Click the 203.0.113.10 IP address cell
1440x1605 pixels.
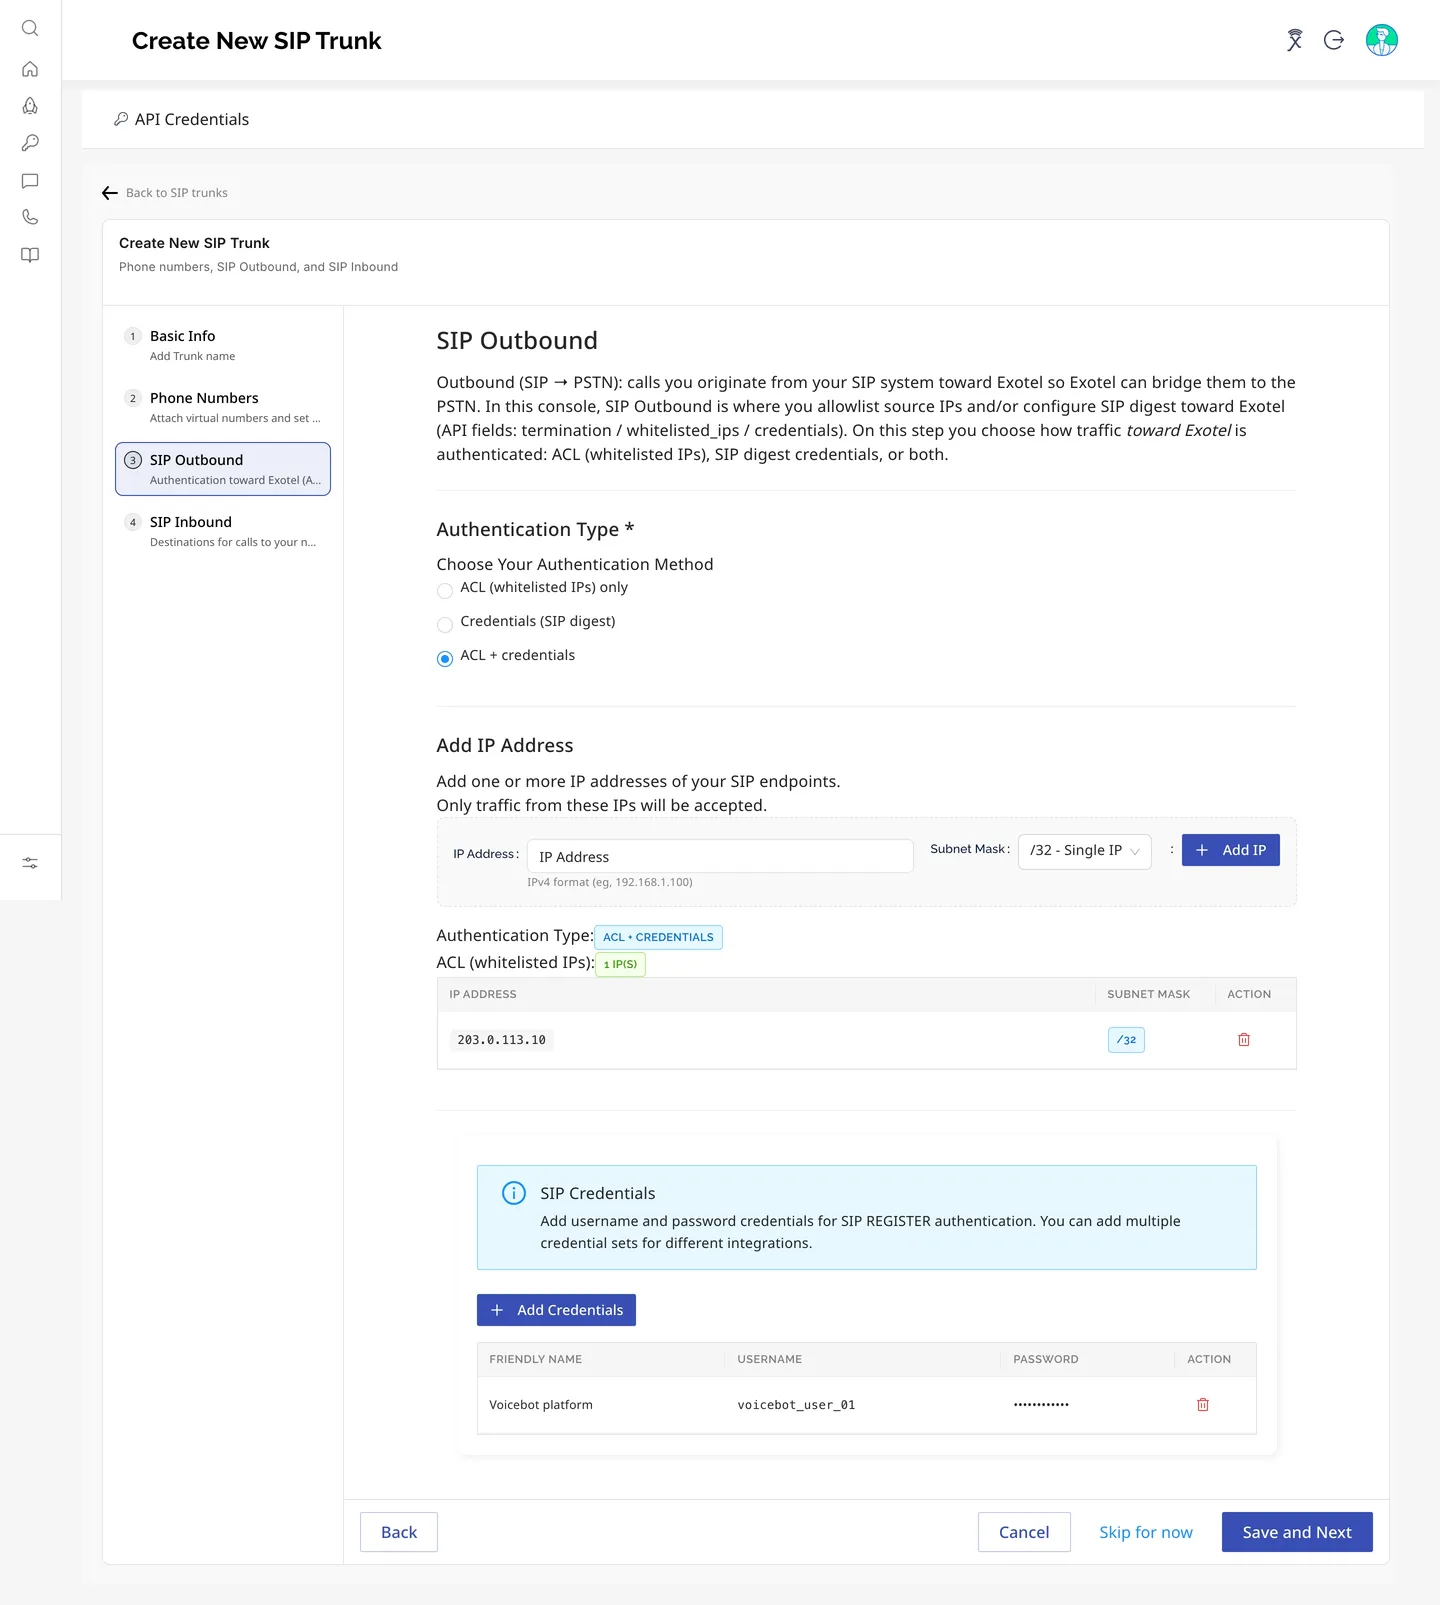point(501,1040)
